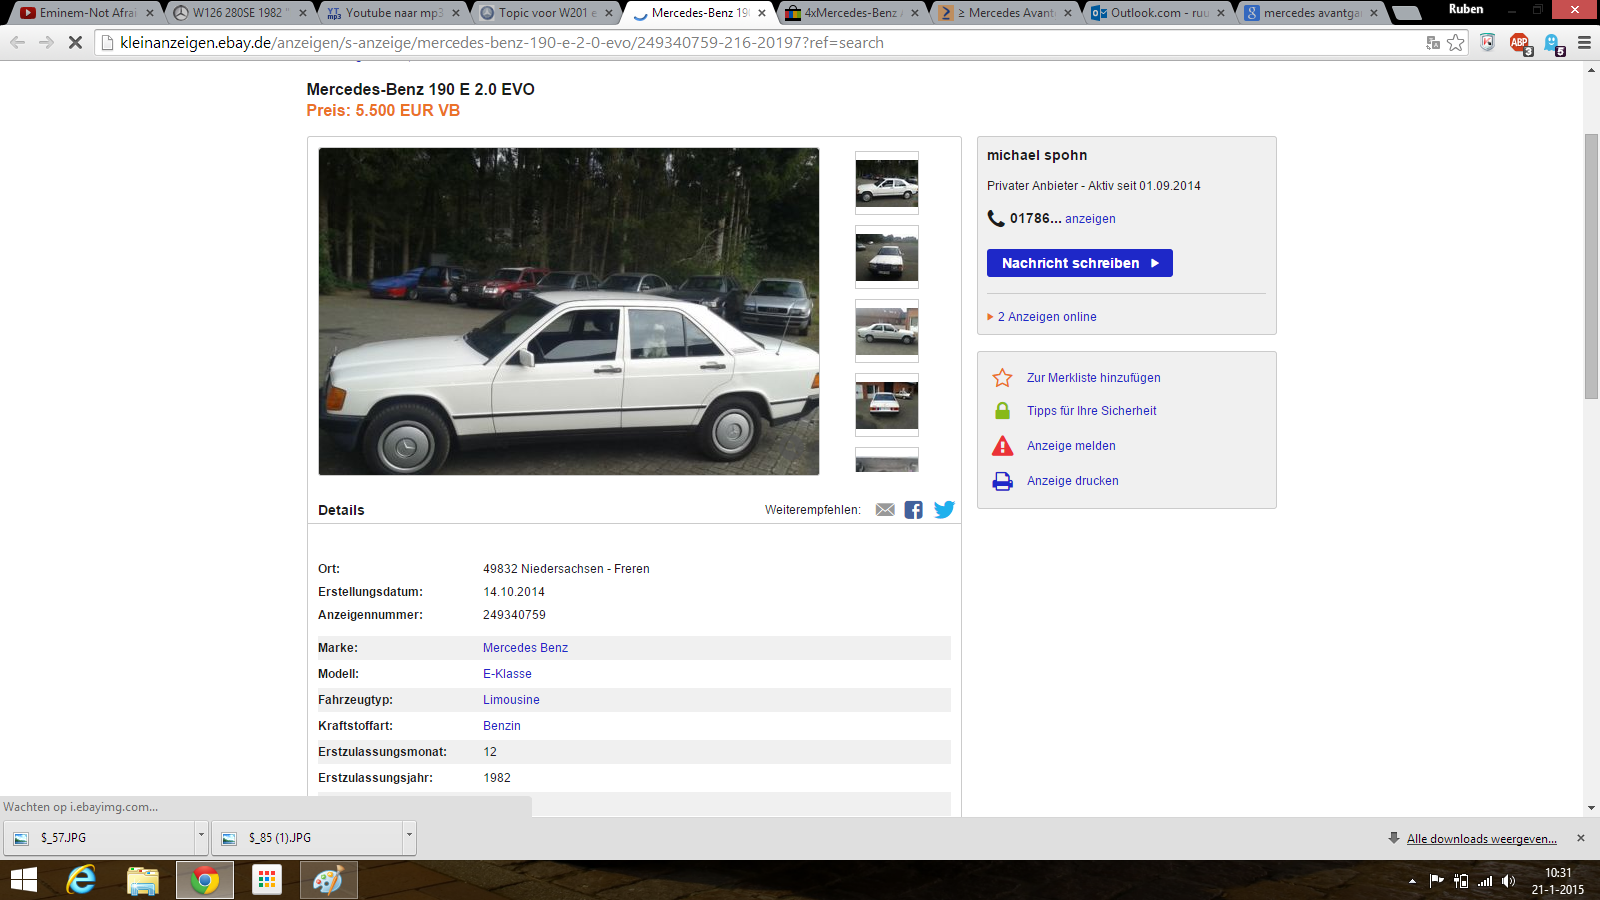Bookmark this page with star icon
This screenshot has width=1600, height=900.
[1456, 43]
